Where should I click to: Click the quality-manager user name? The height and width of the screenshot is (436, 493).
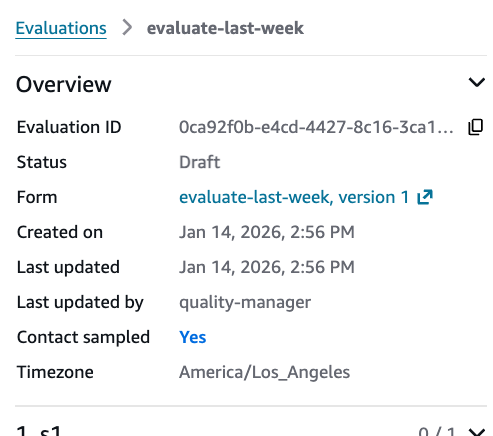(x=245, y=302)
